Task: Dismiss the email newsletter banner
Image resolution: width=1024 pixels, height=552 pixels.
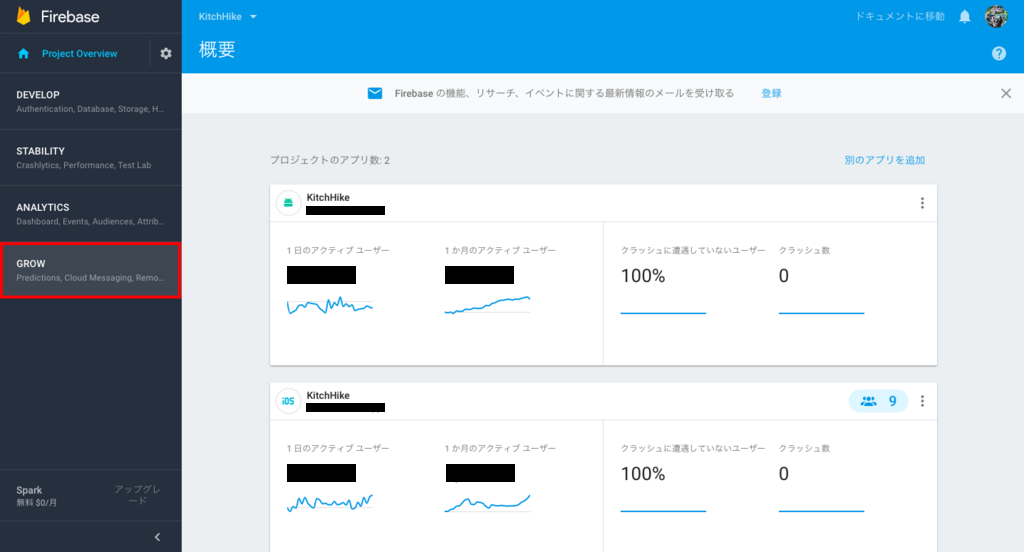Action: pos(1006,93)
